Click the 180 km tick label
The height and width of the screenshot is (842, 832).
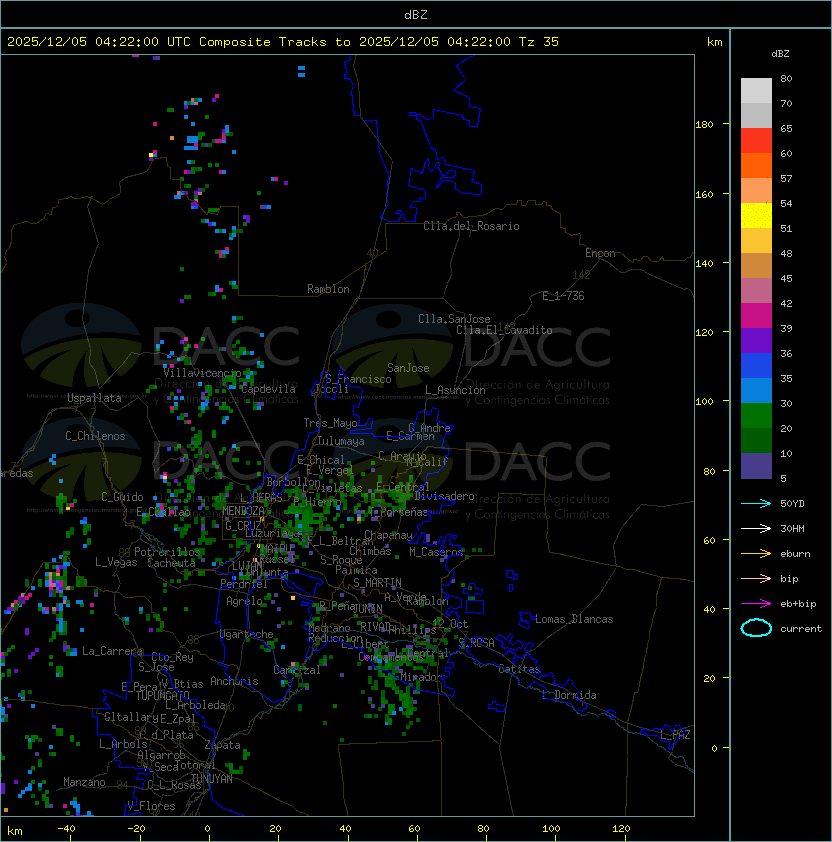pos(704,125)
